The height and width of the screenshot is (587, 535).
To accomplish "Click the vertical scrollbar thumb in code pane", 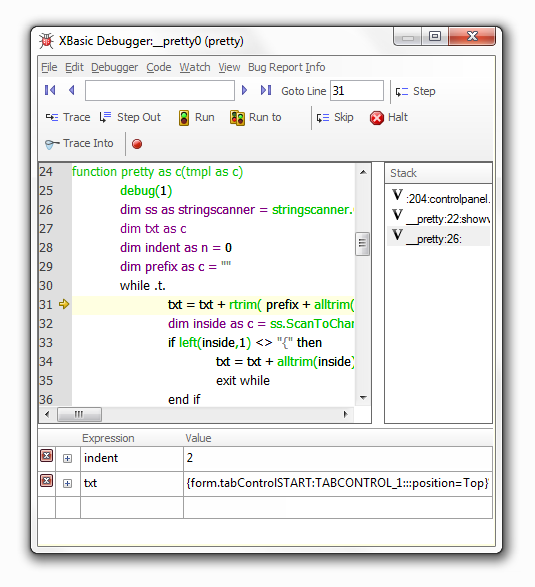I will point(362,243).
